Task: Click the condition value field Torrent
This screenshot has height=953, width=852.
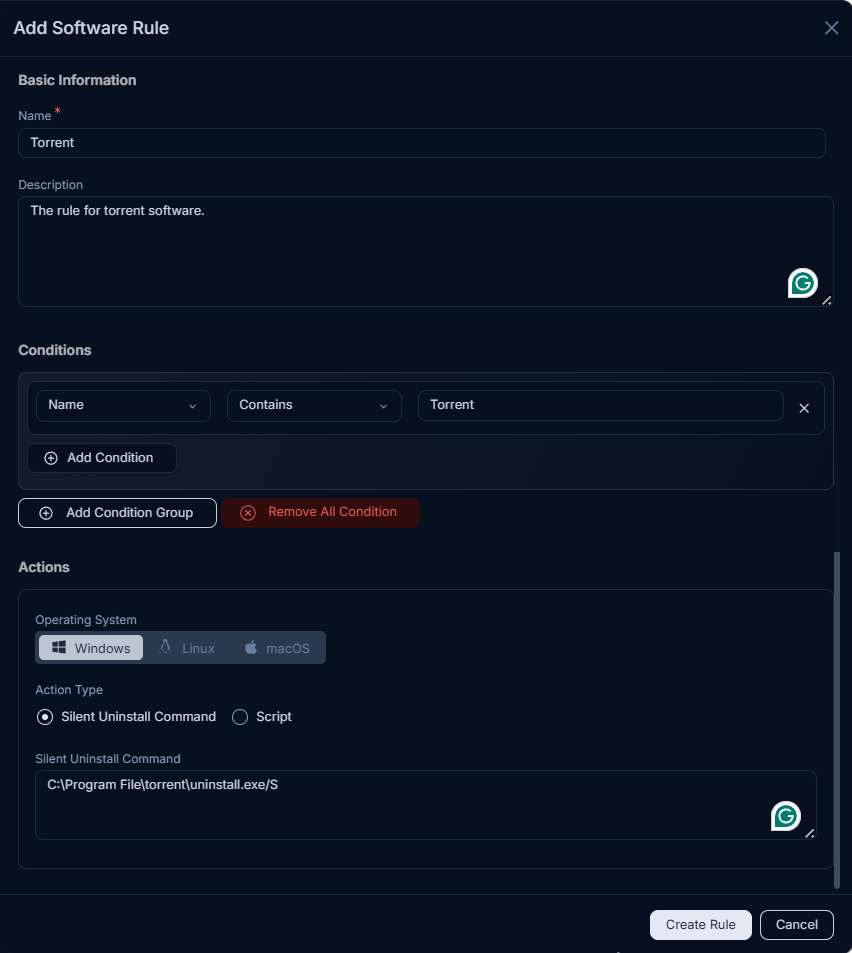Action: point(600,405)
